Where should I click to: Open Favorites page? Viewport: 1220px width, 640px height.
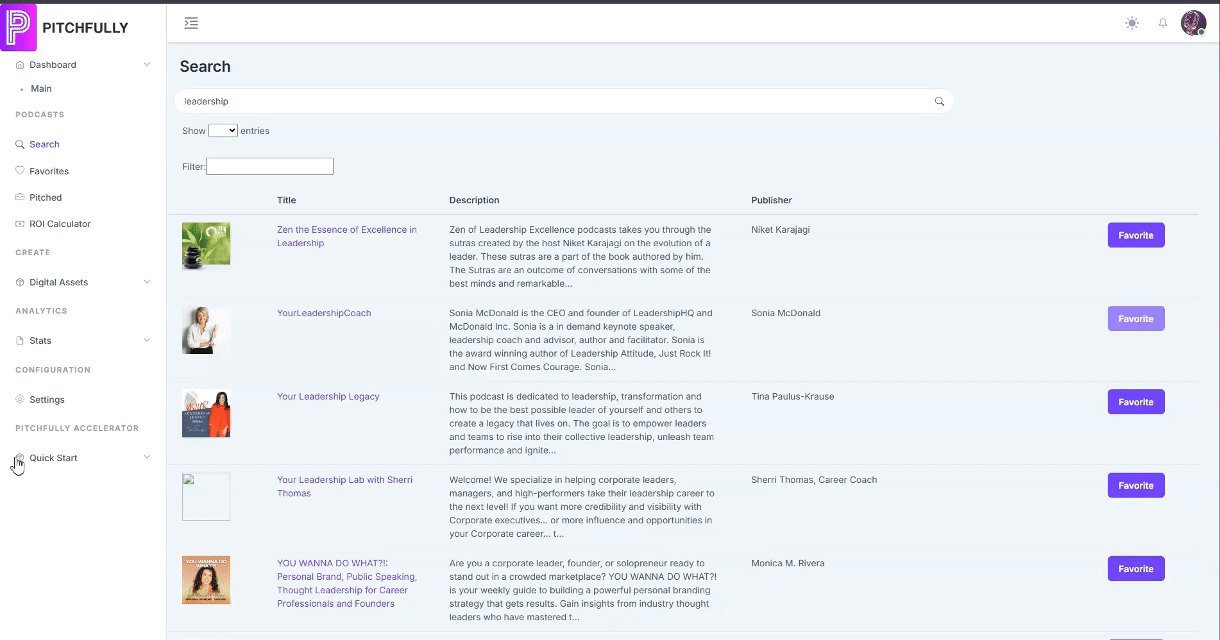pyautogui.click(x=49, y=171)
